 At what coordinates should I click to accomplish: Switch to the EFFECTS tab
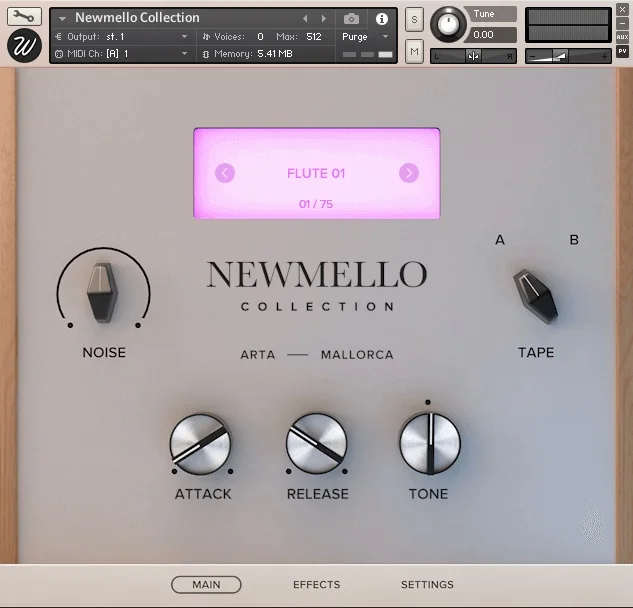pos(317,585)
